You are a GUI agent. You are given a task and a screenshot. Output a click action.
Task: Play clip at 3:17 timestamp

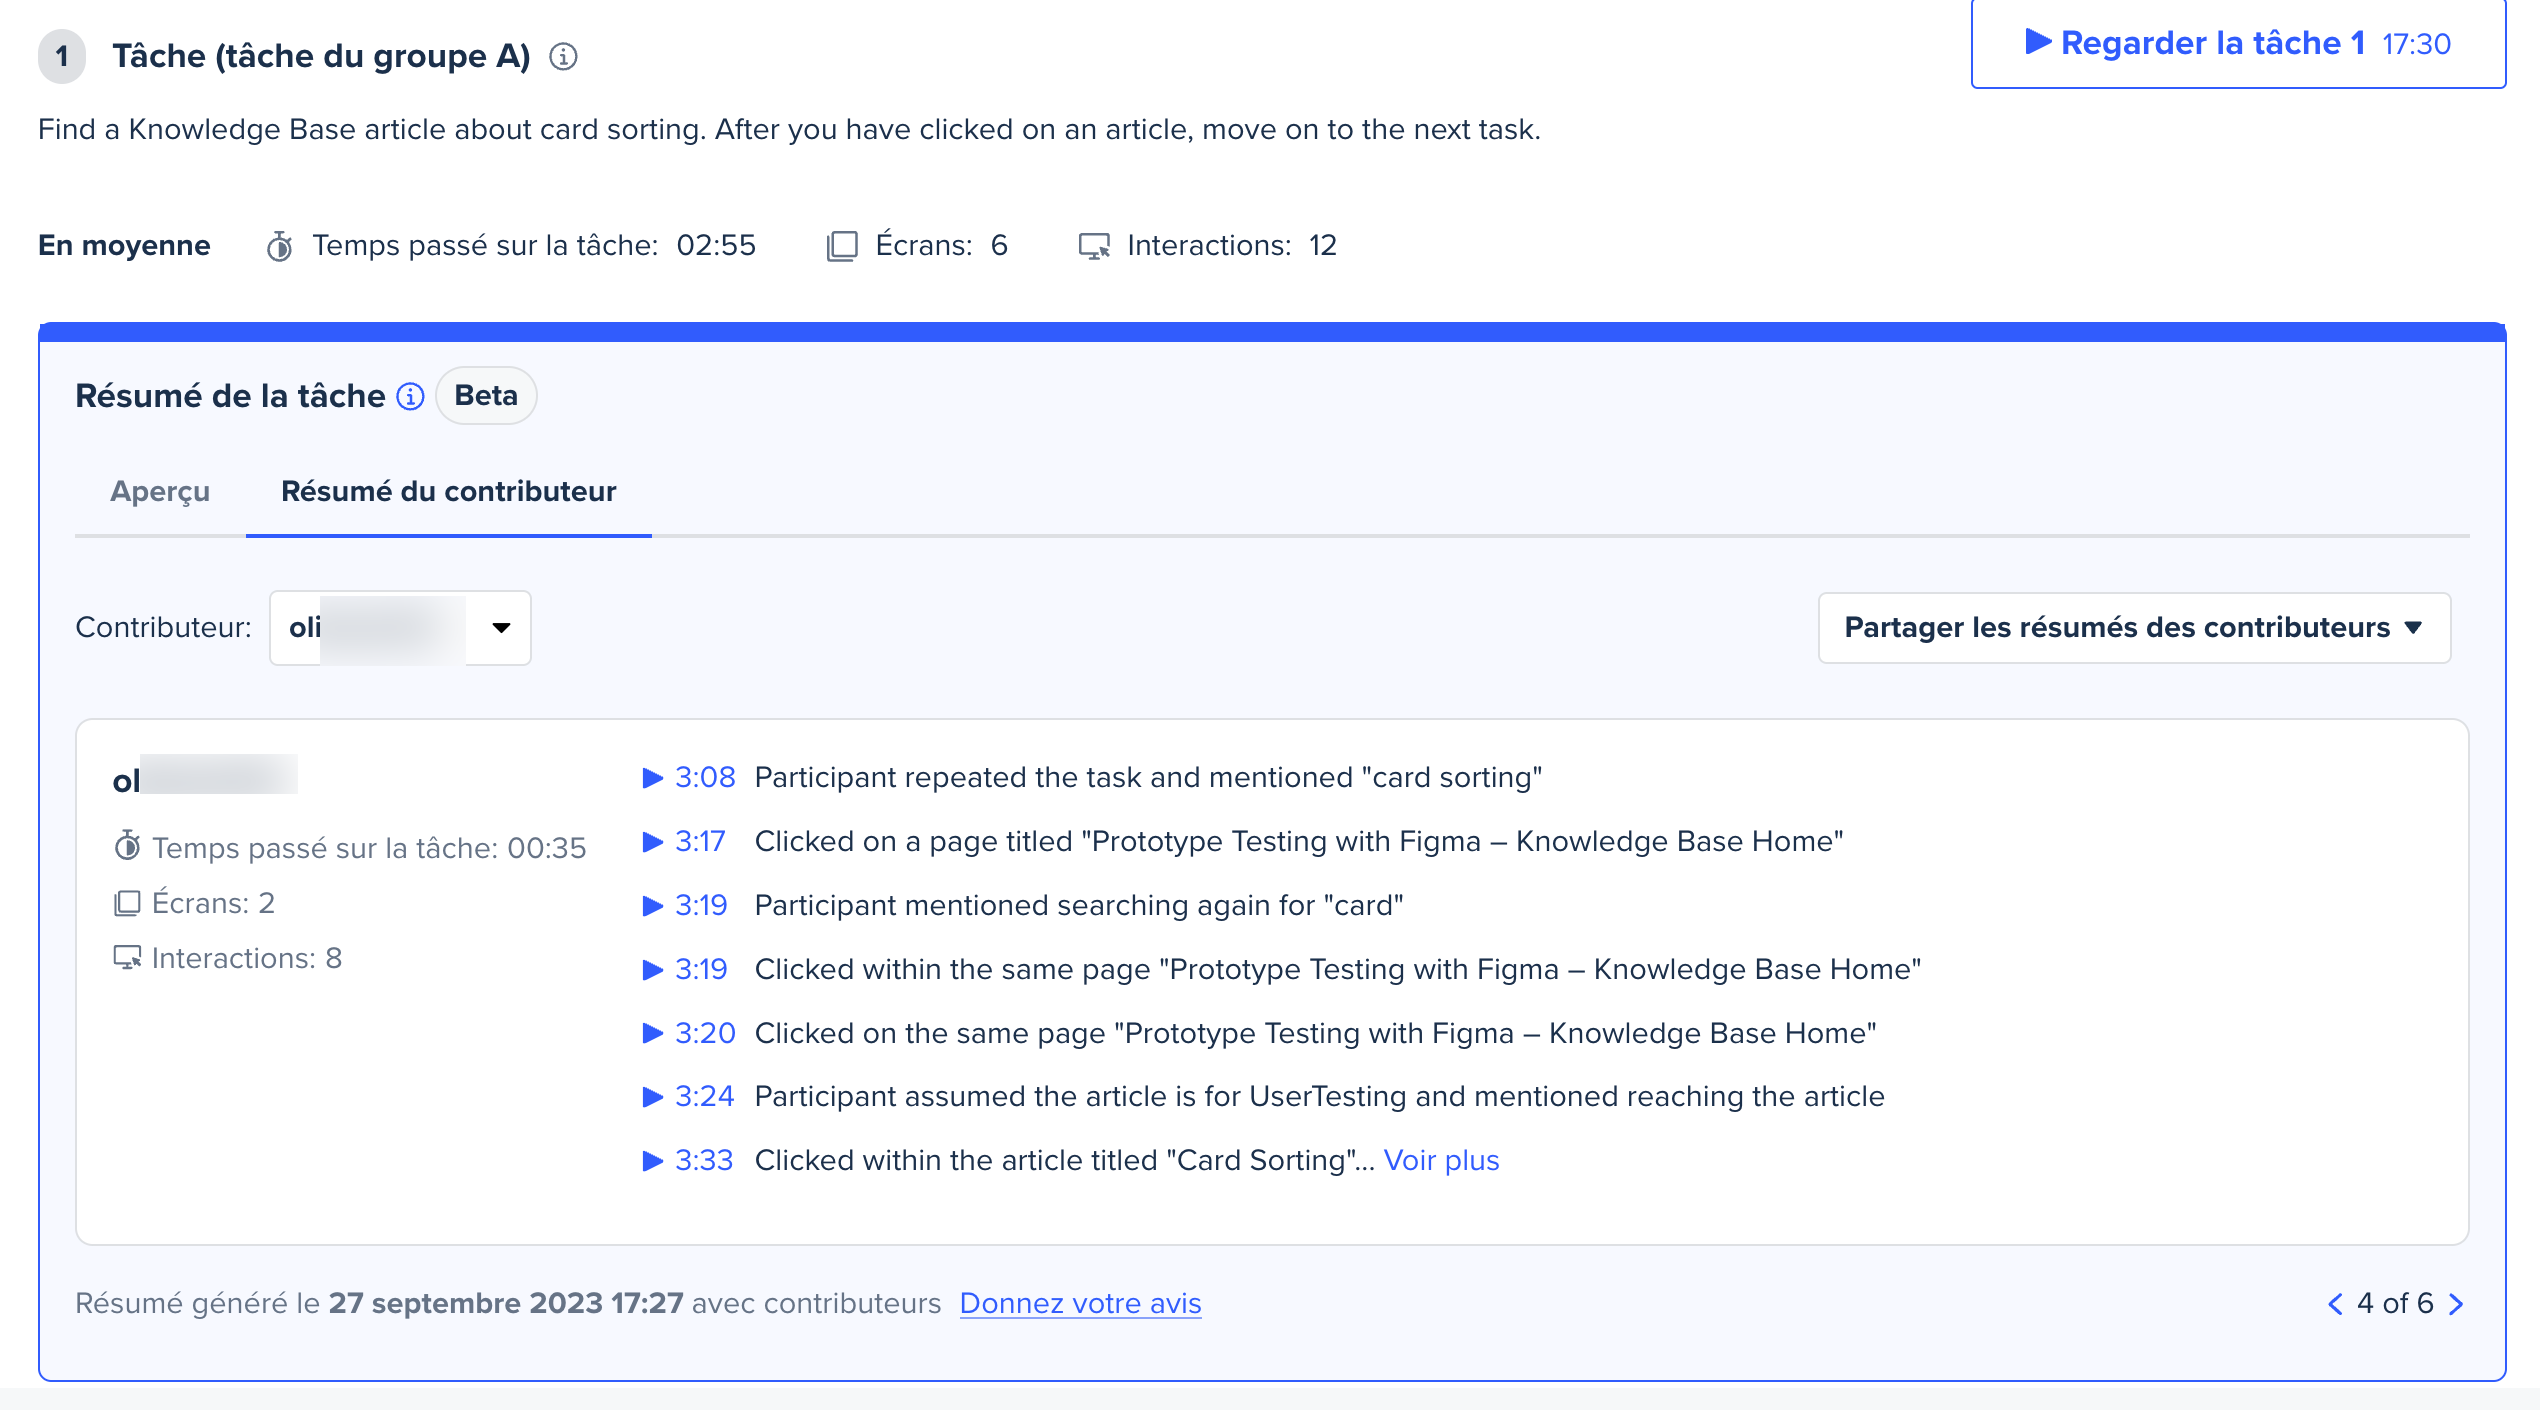coord(685,841)
